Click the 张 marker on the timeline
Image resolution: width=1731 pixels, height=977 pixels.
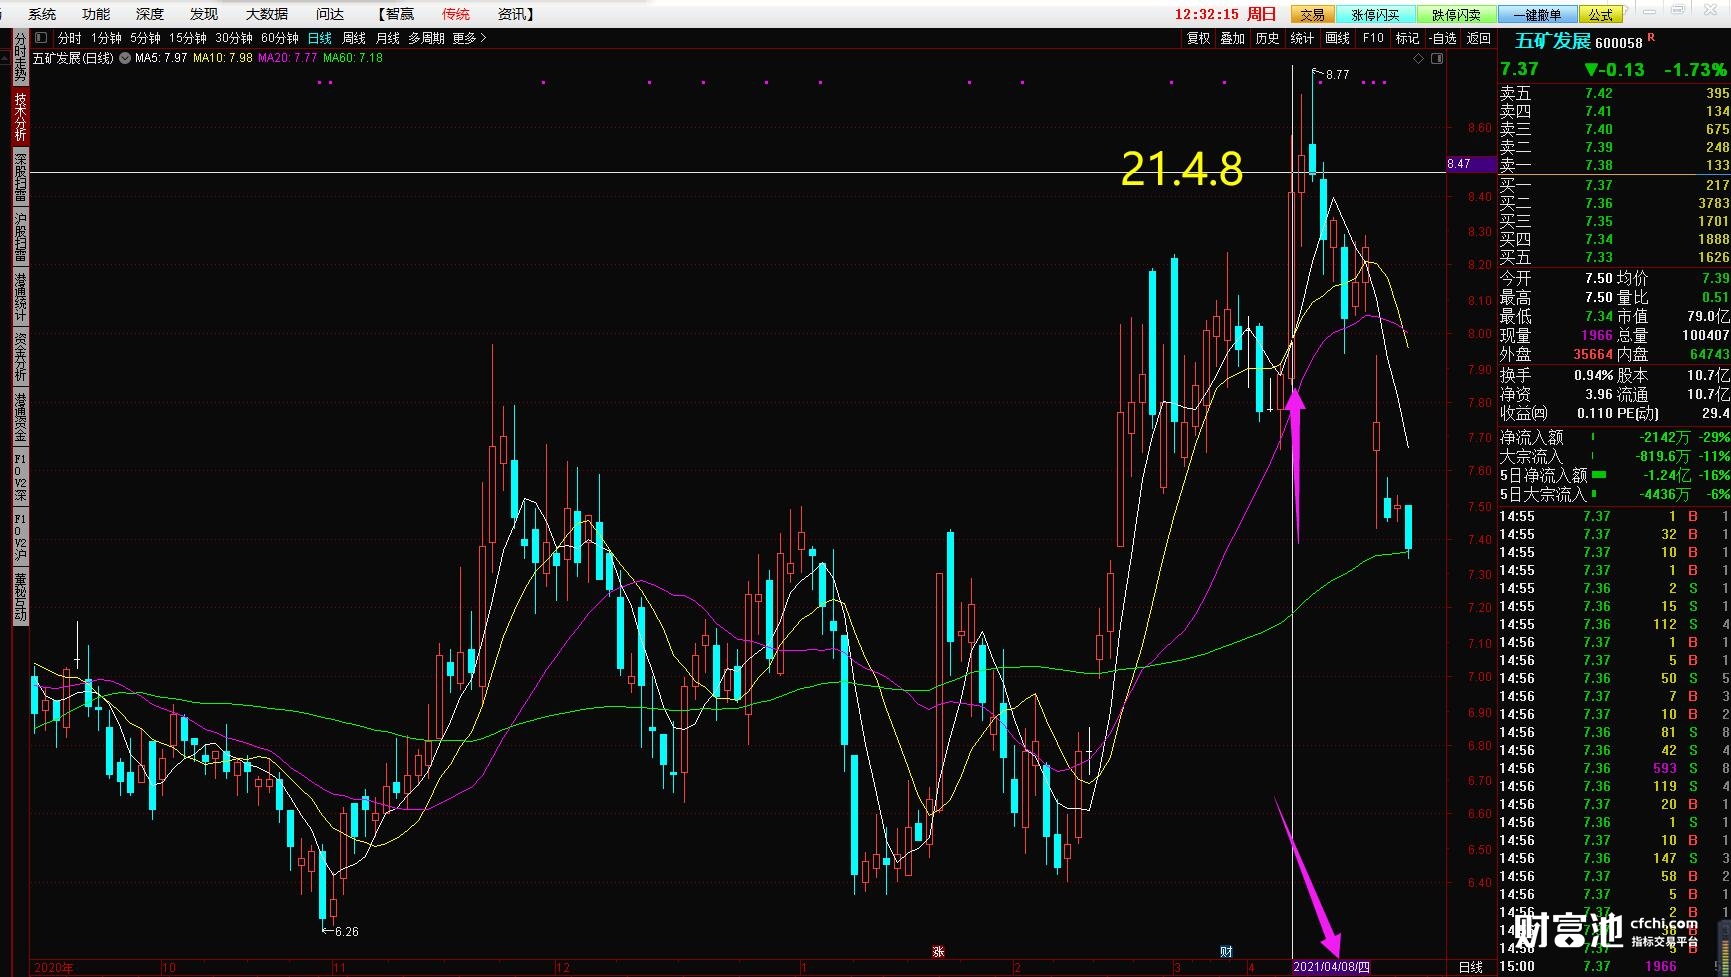(x=938, y=952)
